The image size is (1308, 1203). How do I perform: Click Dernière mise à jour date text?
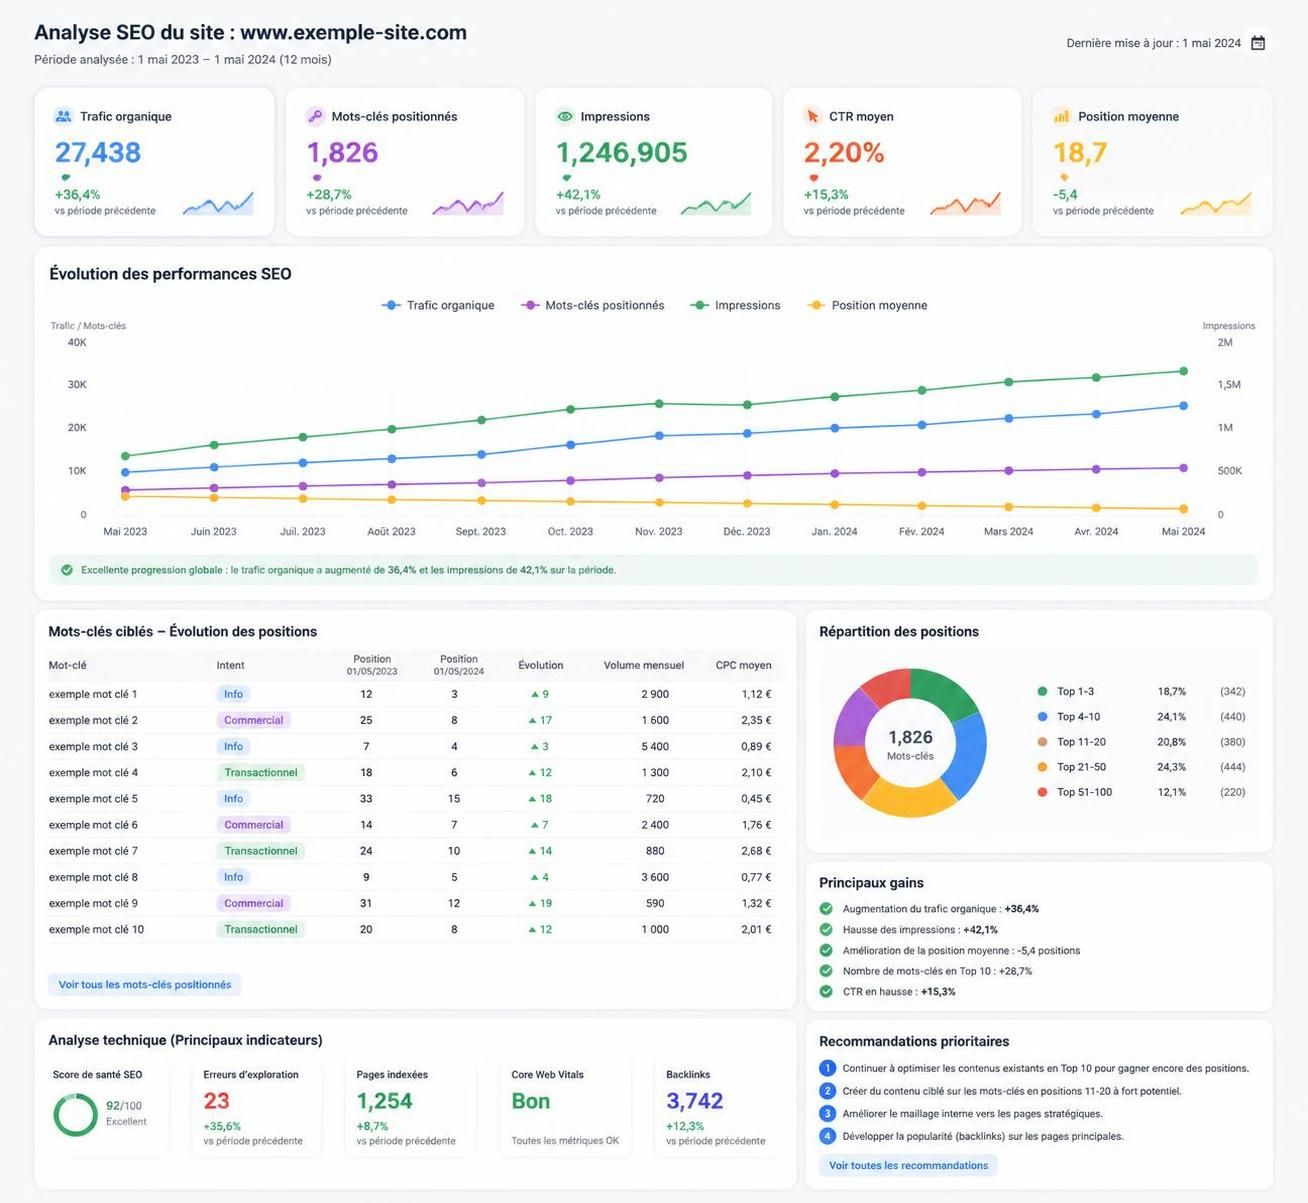point(1154,43)
